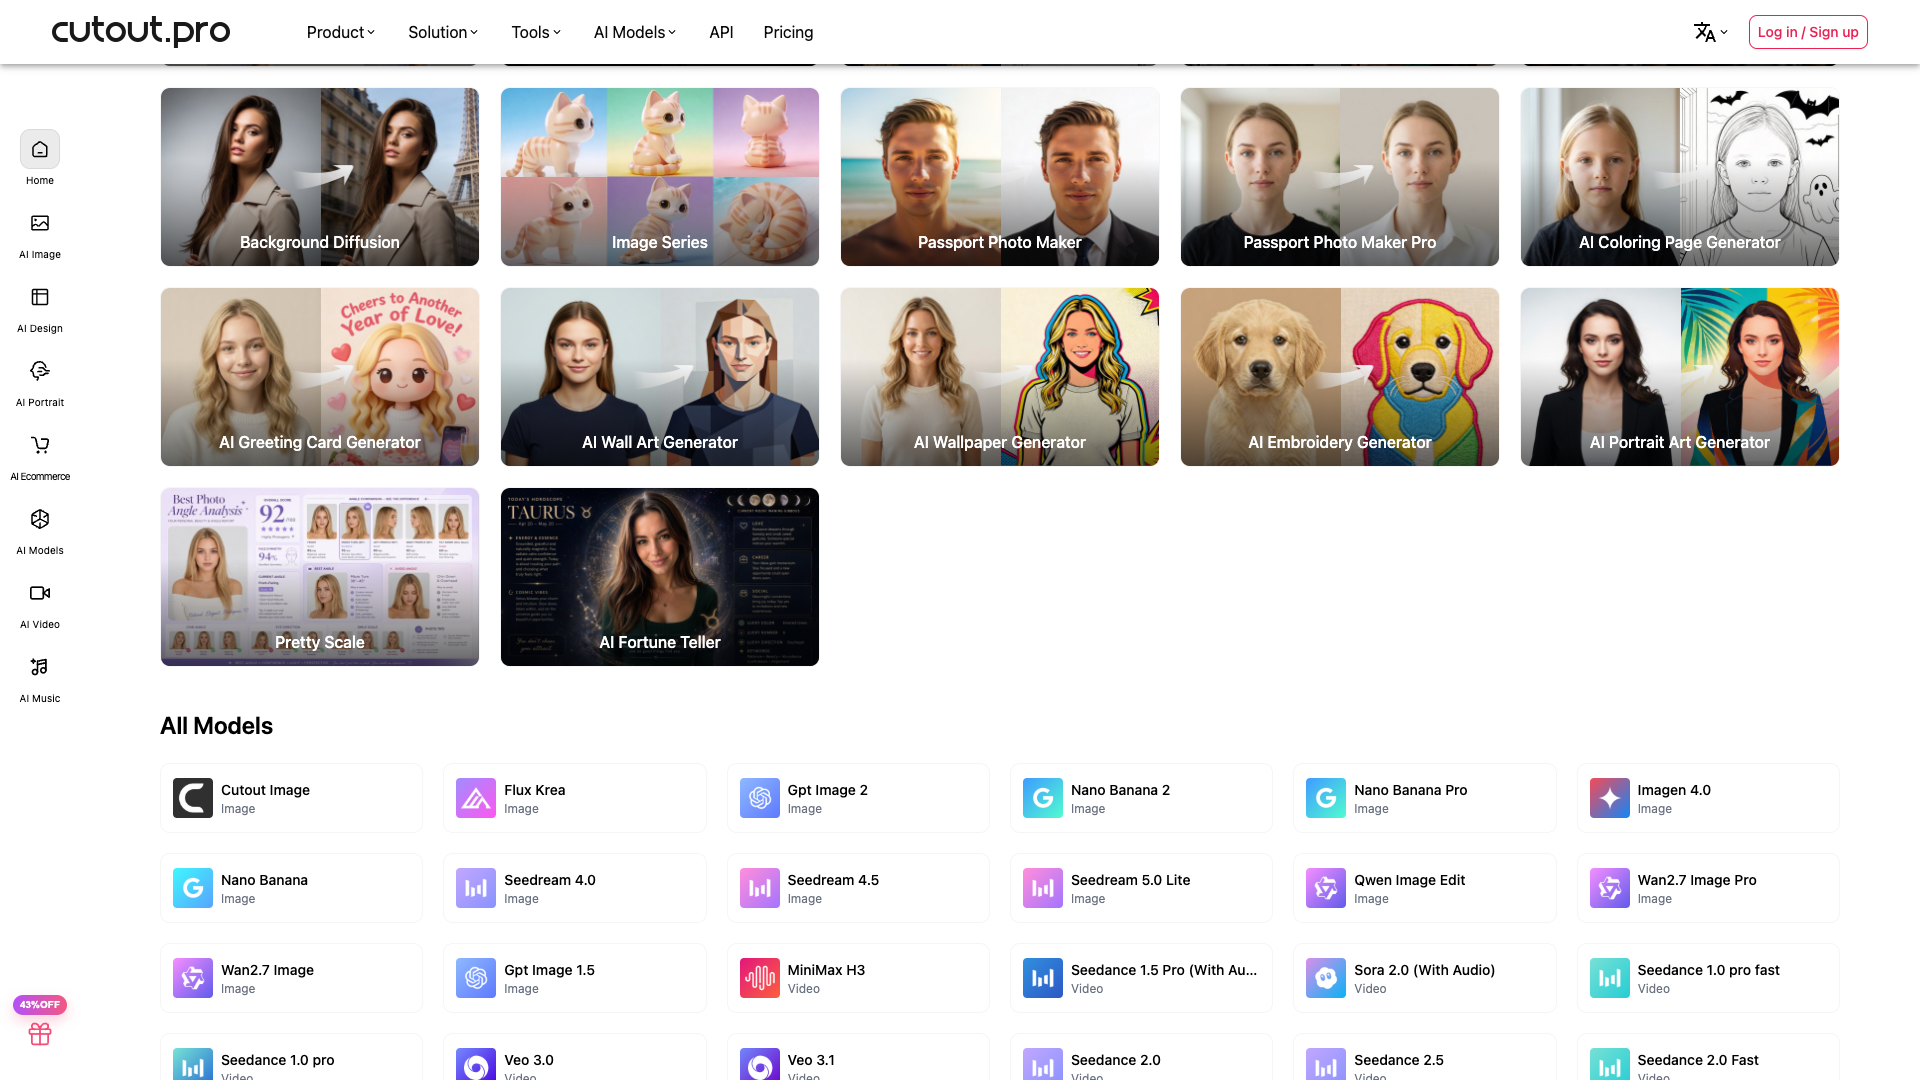Click the Veo 3.0 model icon
This screenshot has height=1080, width=1920.
[x=476, y=1066]
